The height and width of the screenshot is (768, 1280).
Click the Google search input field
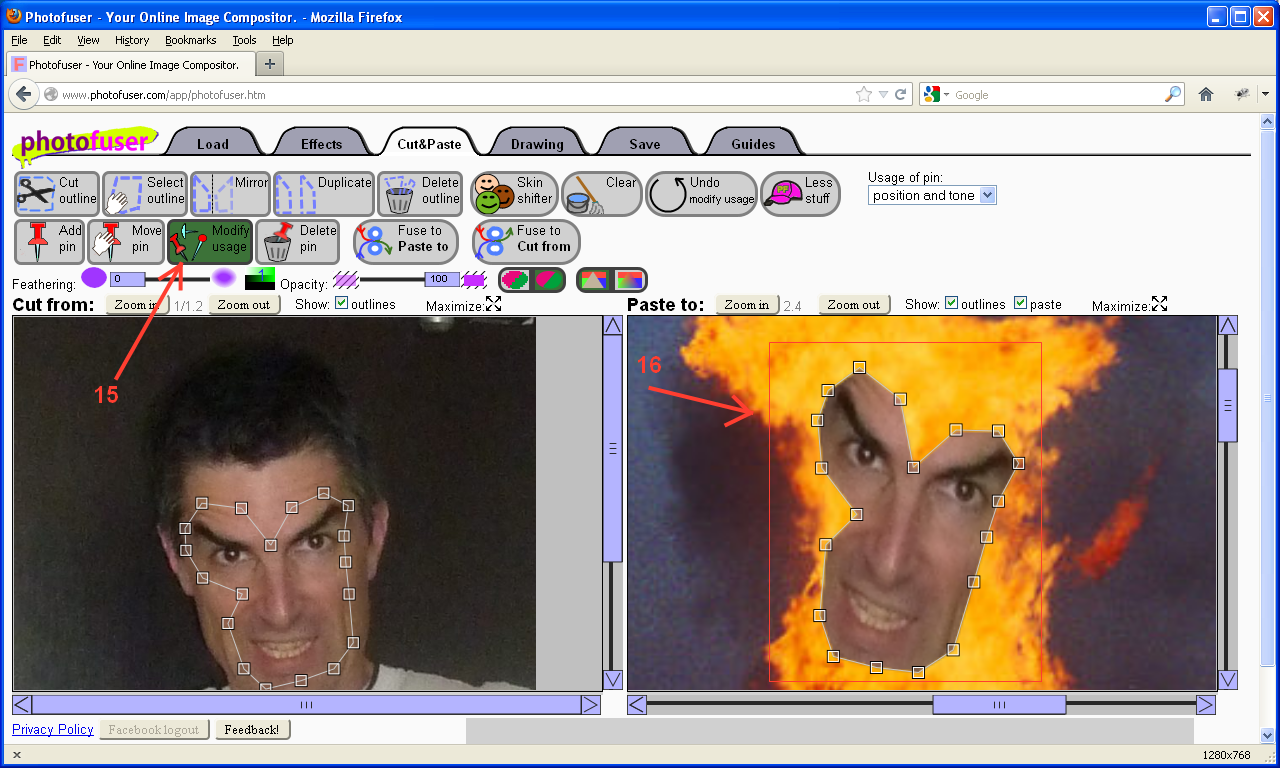[1058, 95]
